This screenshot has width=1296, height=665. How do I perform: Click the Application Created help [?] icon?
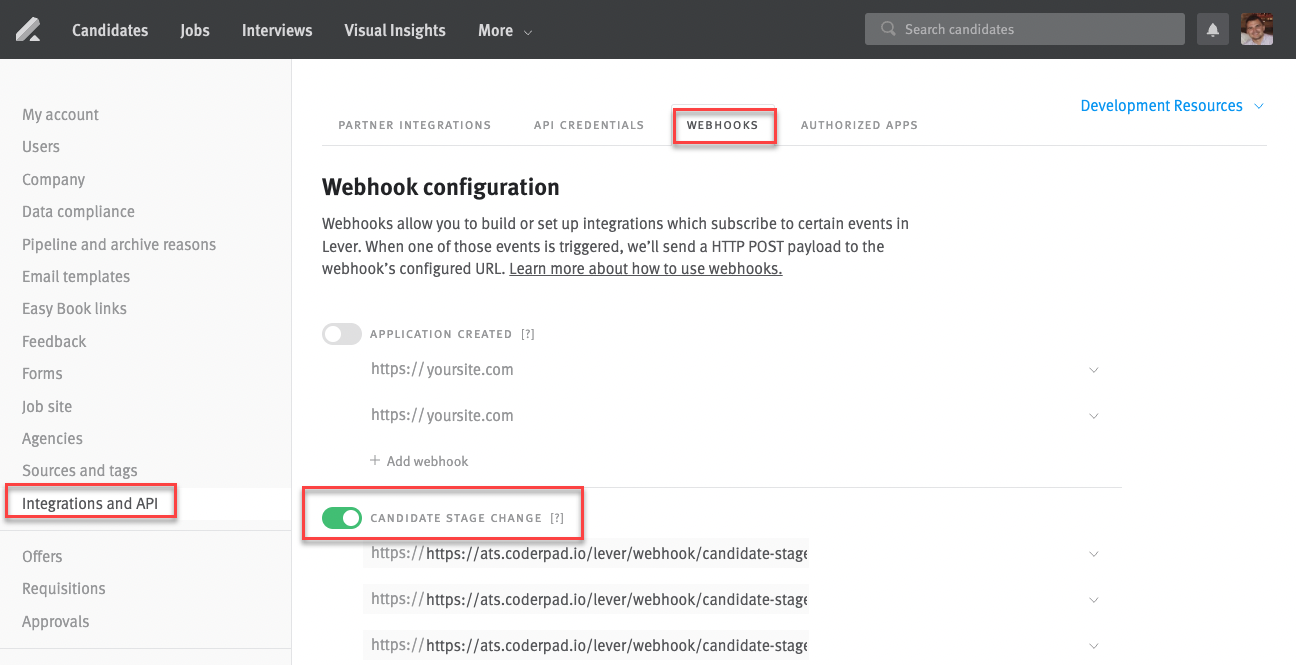[528, 334]
